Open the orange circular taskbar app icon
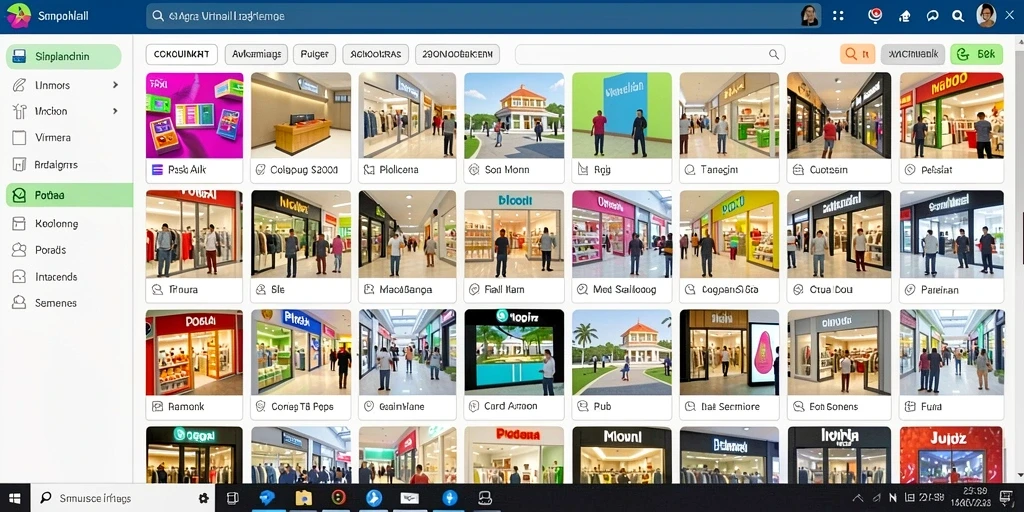 point(338,498)
